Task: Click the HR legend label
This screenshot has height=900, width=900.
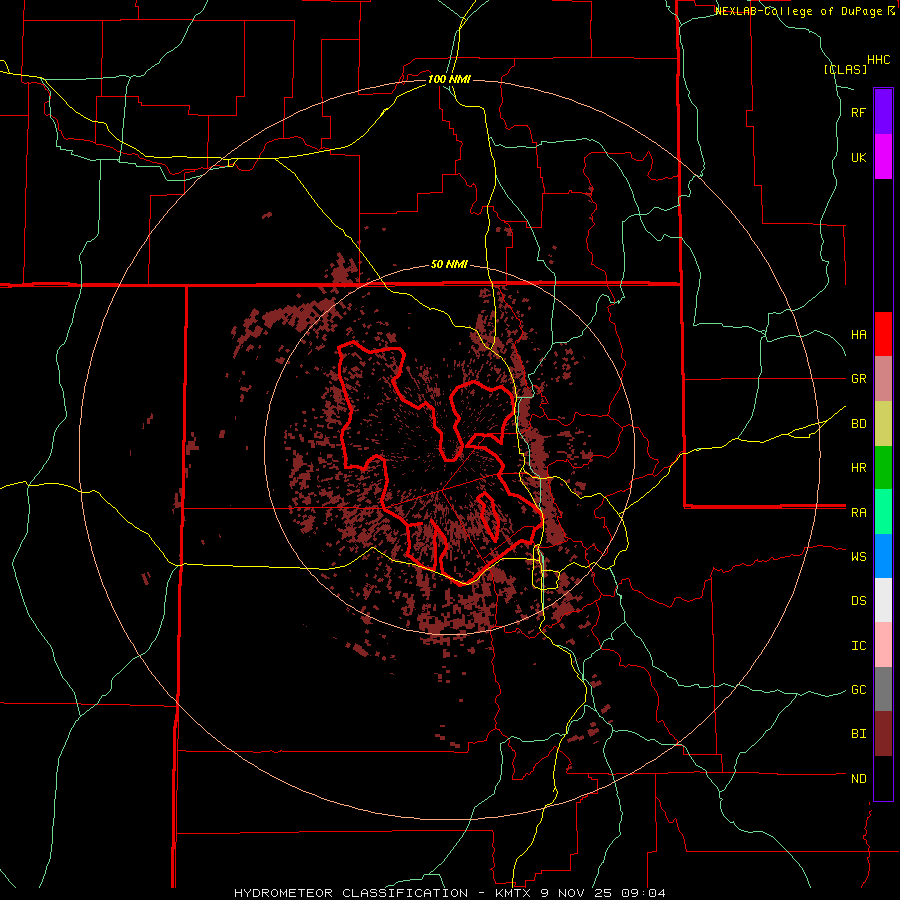Action: (858, 468)
